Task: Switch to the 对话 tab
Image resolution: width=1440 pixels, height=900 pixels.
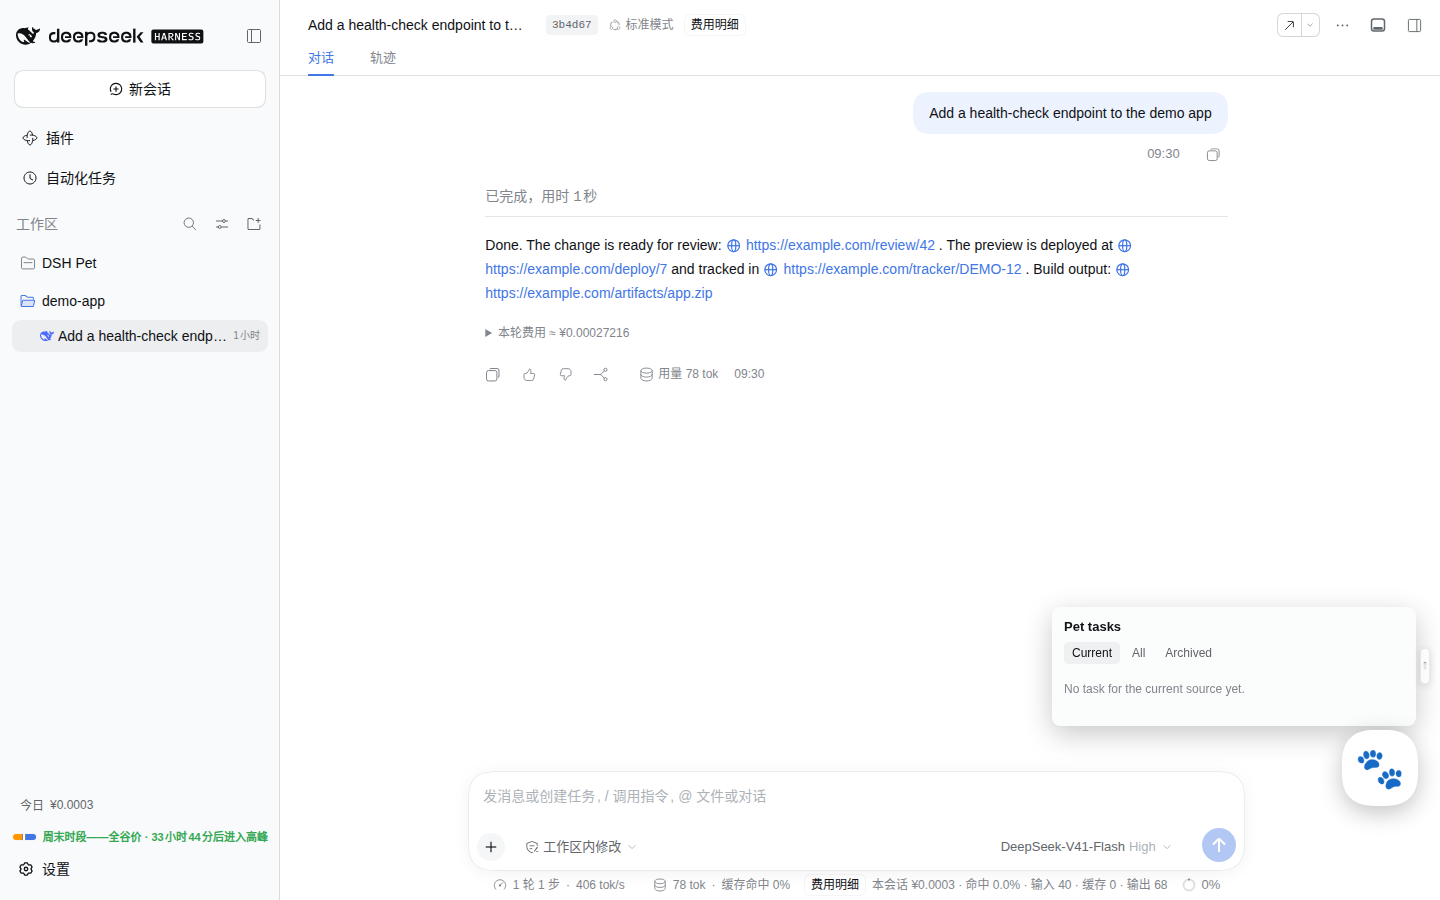Action: [x=321, y=58]
